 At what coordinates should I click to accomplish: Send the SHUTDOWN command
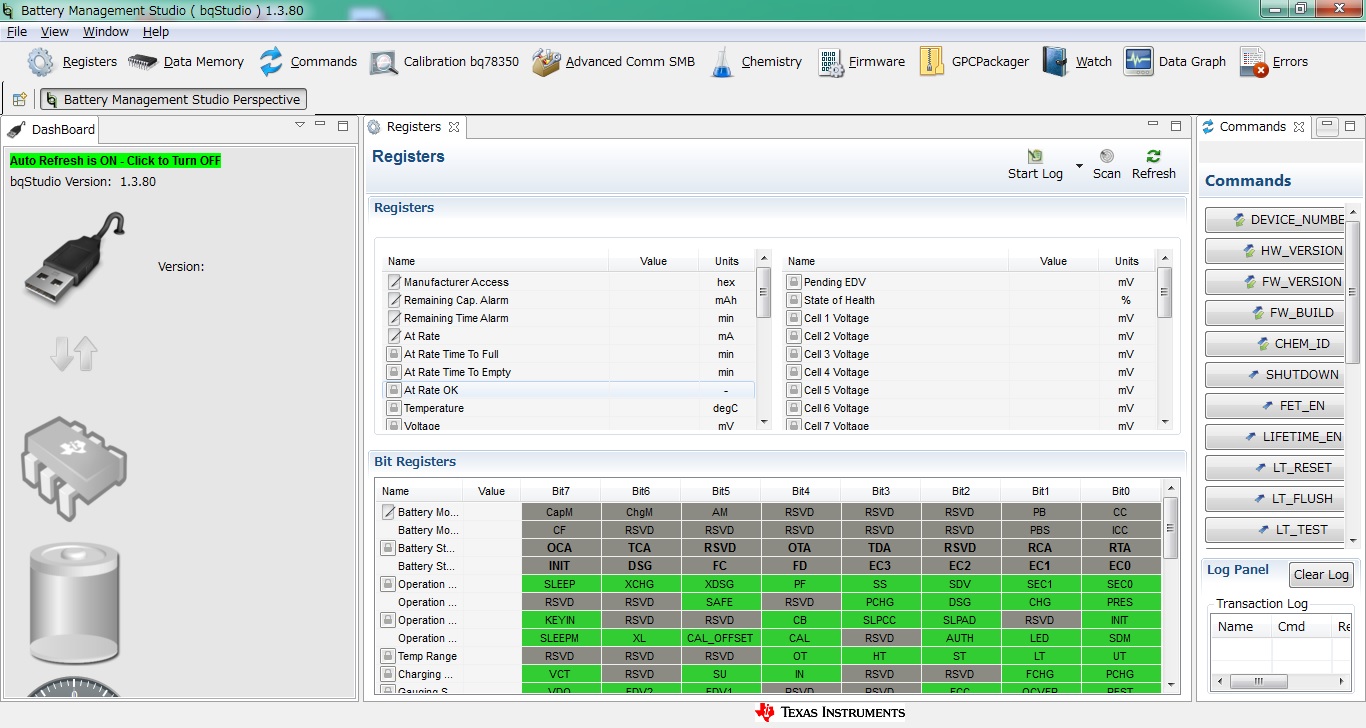[1276, 375]
